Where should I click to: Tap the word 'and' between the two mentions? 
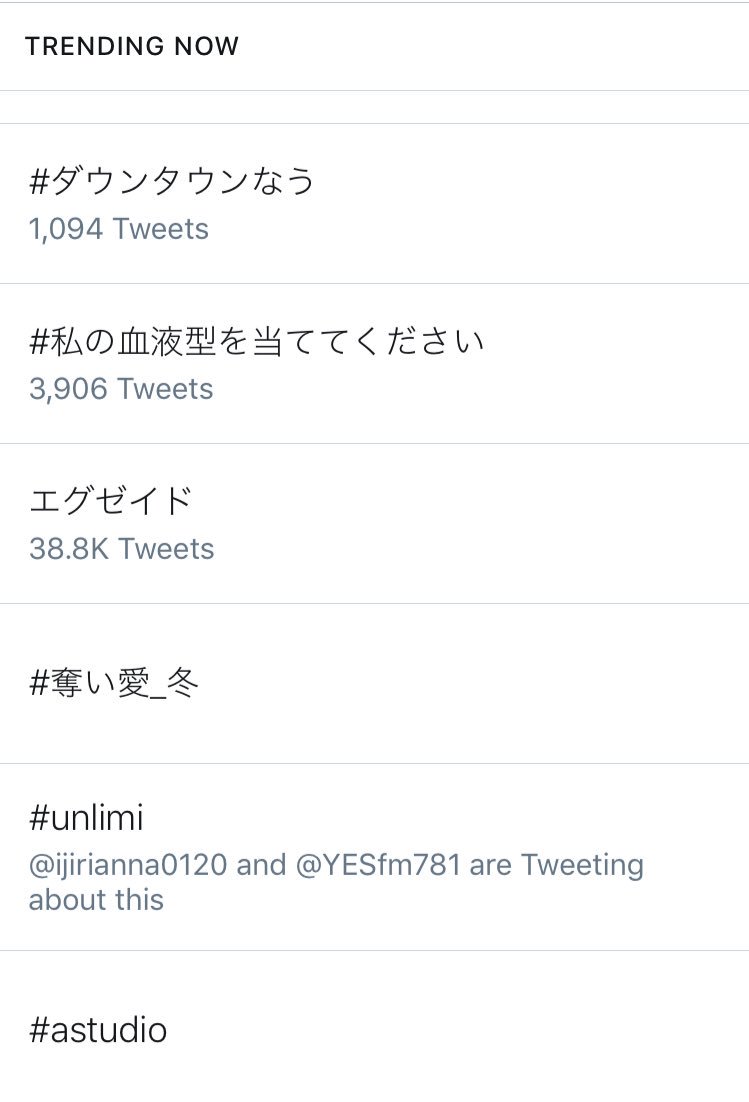(x=261, y=865)
